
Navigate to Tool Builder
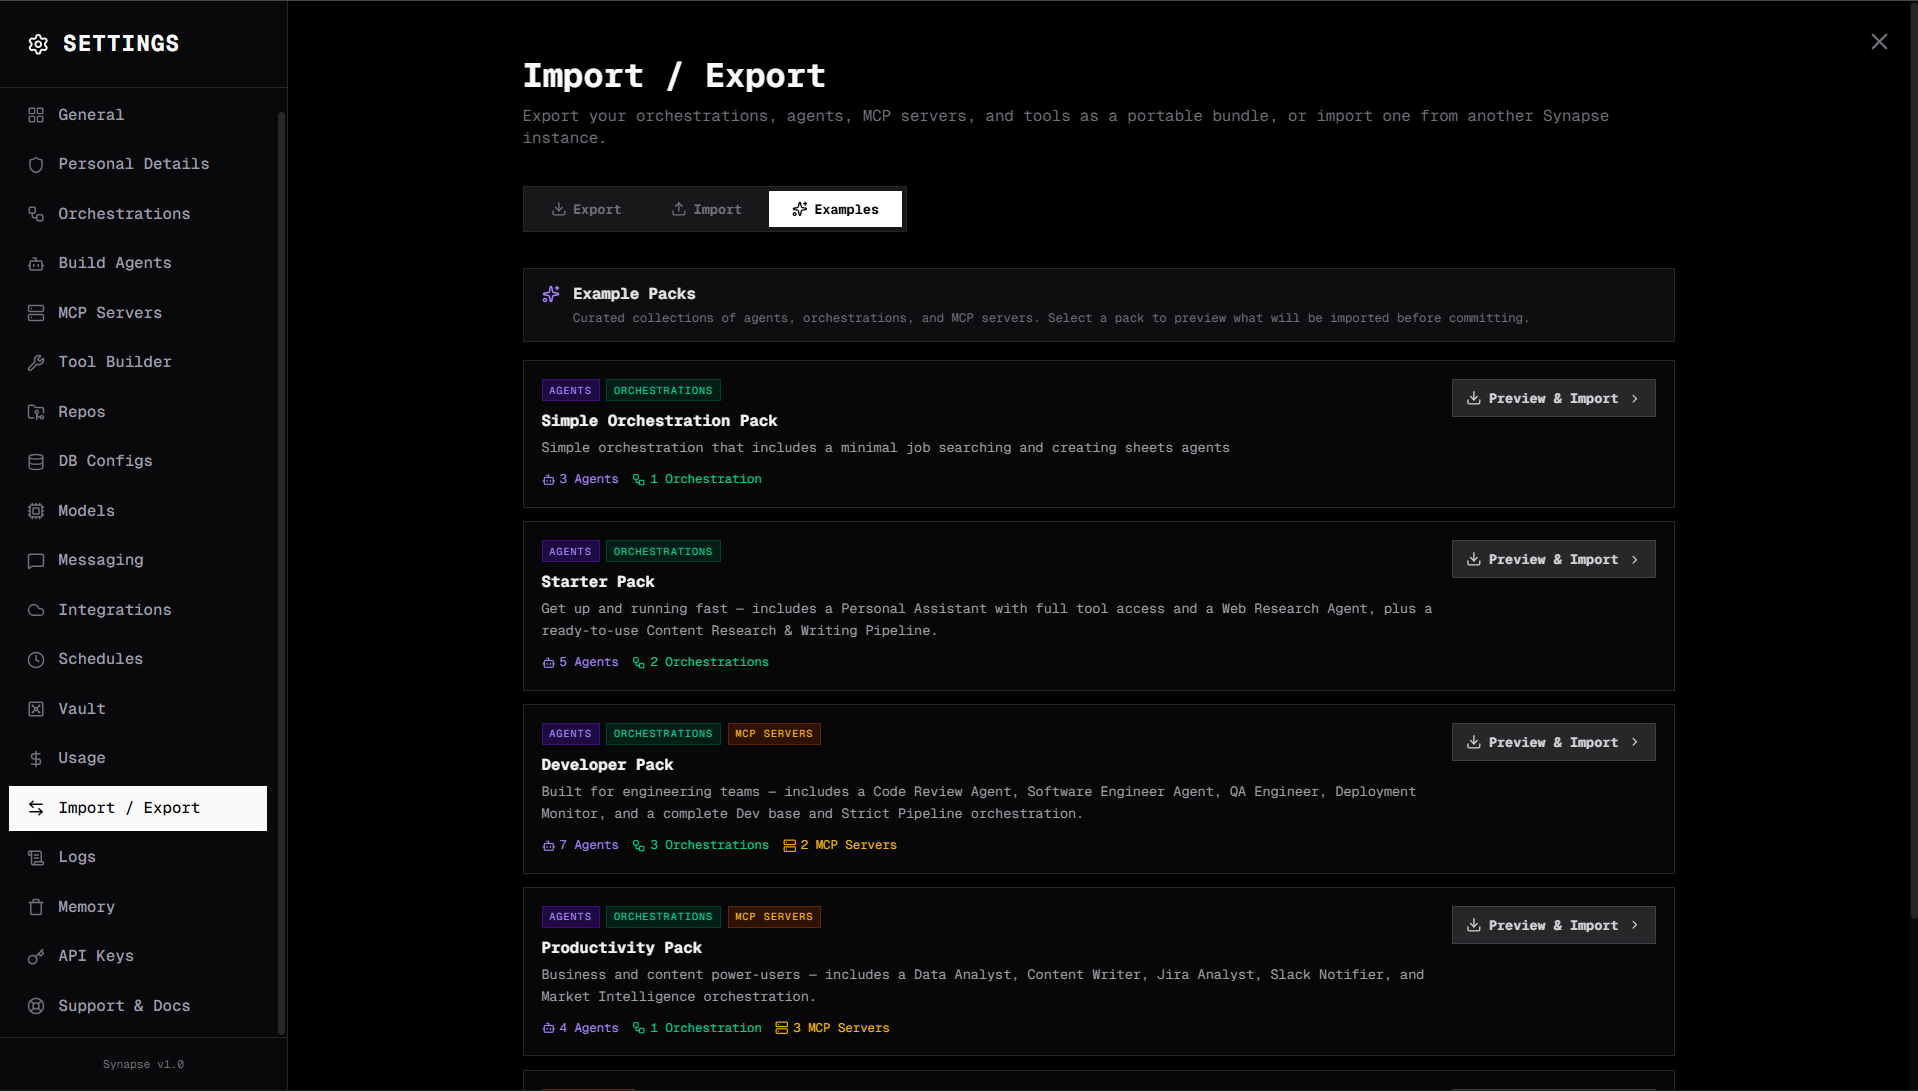[x=138, y=362]
